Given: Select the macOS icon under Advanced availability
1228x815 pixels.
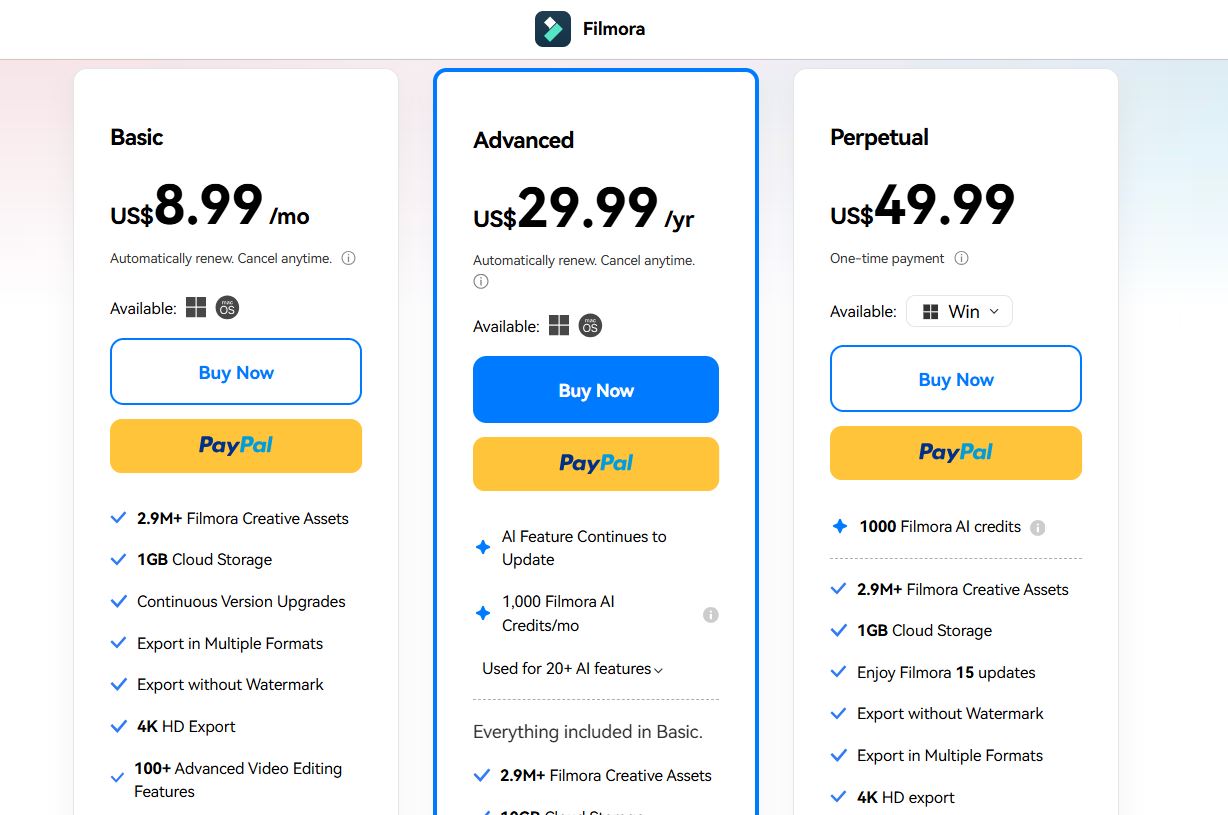Looking at the screenshot, I should pyautogui.click(x=590, y=325).
